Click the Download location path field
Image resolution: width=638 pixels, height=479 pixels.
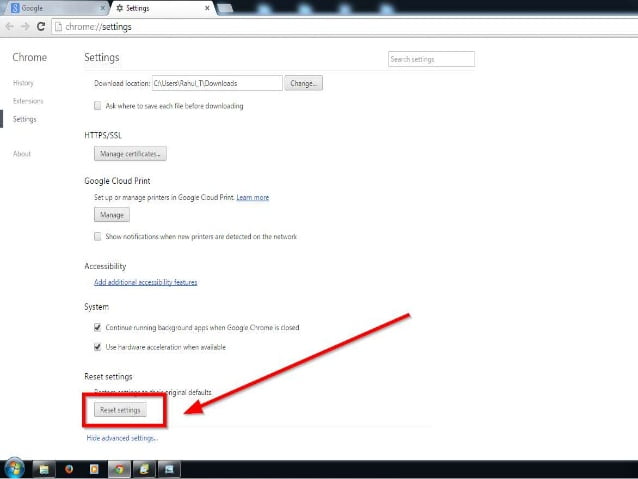[217, 83]
